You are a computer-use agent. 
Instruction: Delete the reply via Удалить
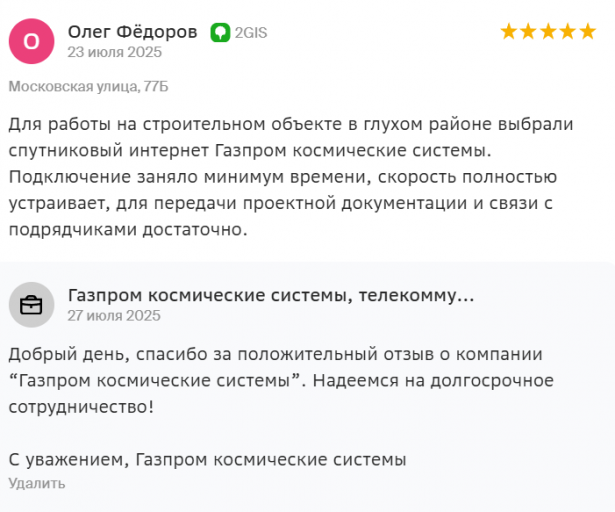coord(37,483)
